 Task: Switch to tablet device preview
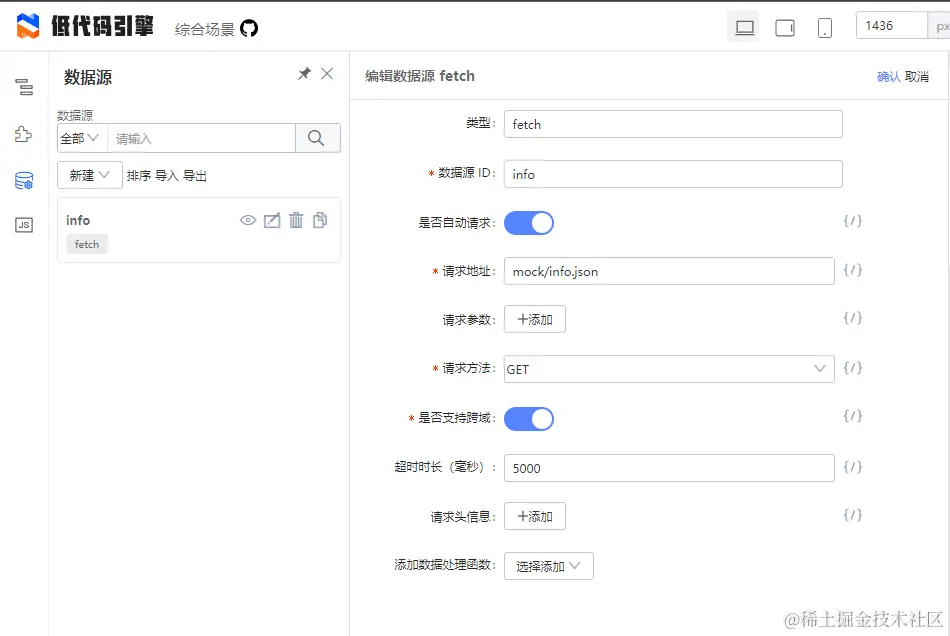click(785, 28)
